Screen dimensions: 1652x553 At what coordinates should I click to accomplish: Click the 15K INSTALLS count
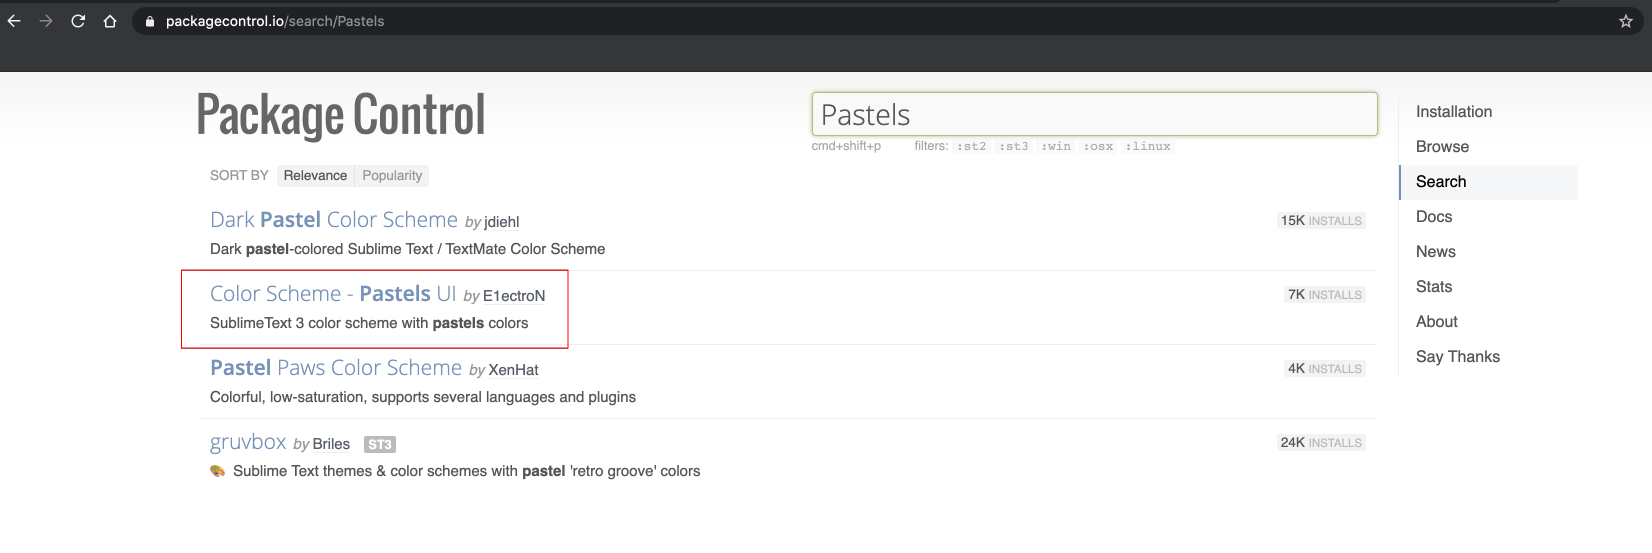coord(1321,221)
